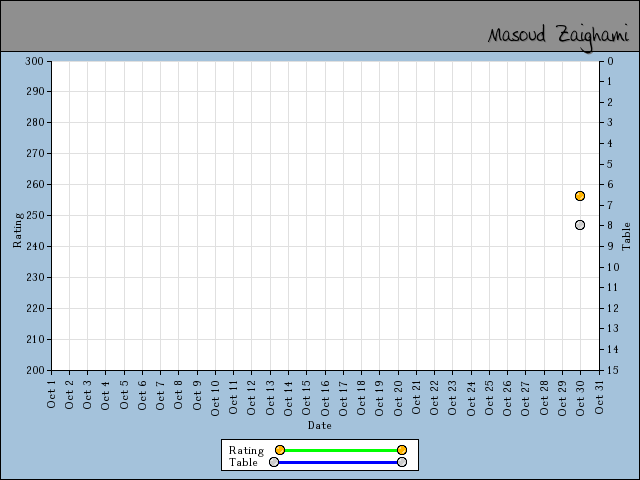Click the left orange marker in the legend
This screenshot has height=480, width=640.
(x=280, y=450)
